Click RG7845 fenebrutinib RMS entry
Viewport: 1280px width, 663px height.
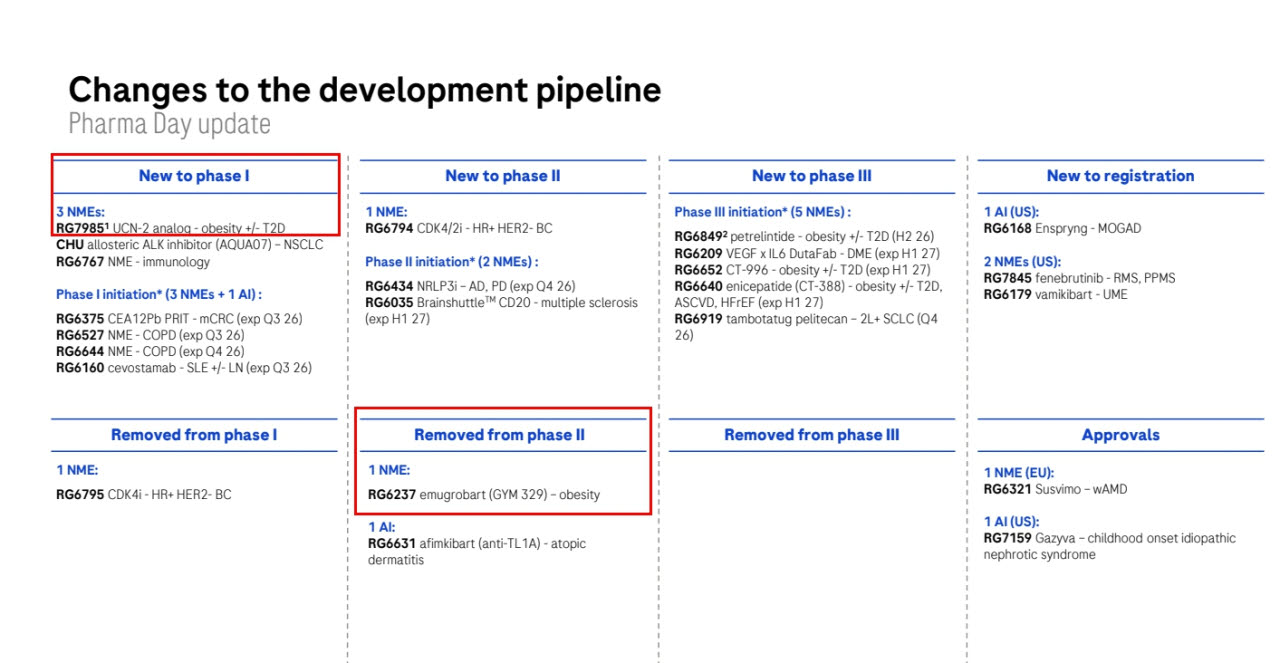(x=1078, y=278)
